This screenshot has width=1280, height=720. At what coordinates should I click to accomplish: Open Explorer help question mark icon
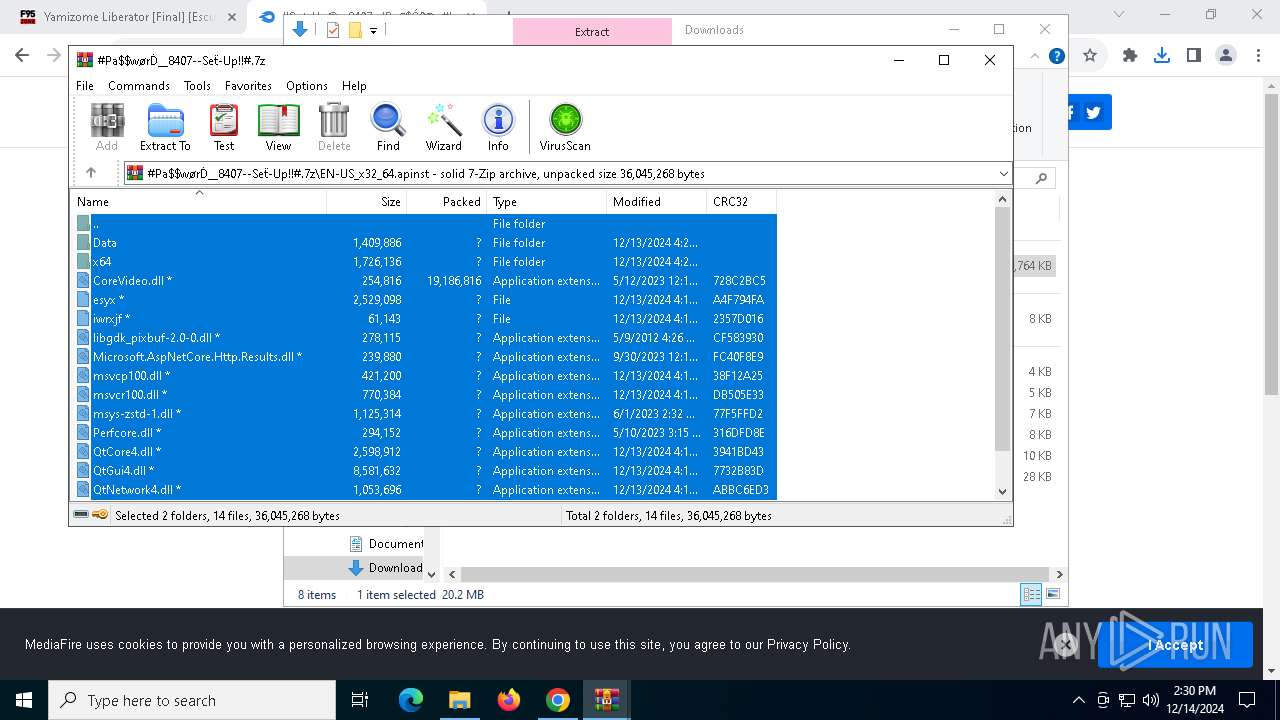pos(1056,56)
